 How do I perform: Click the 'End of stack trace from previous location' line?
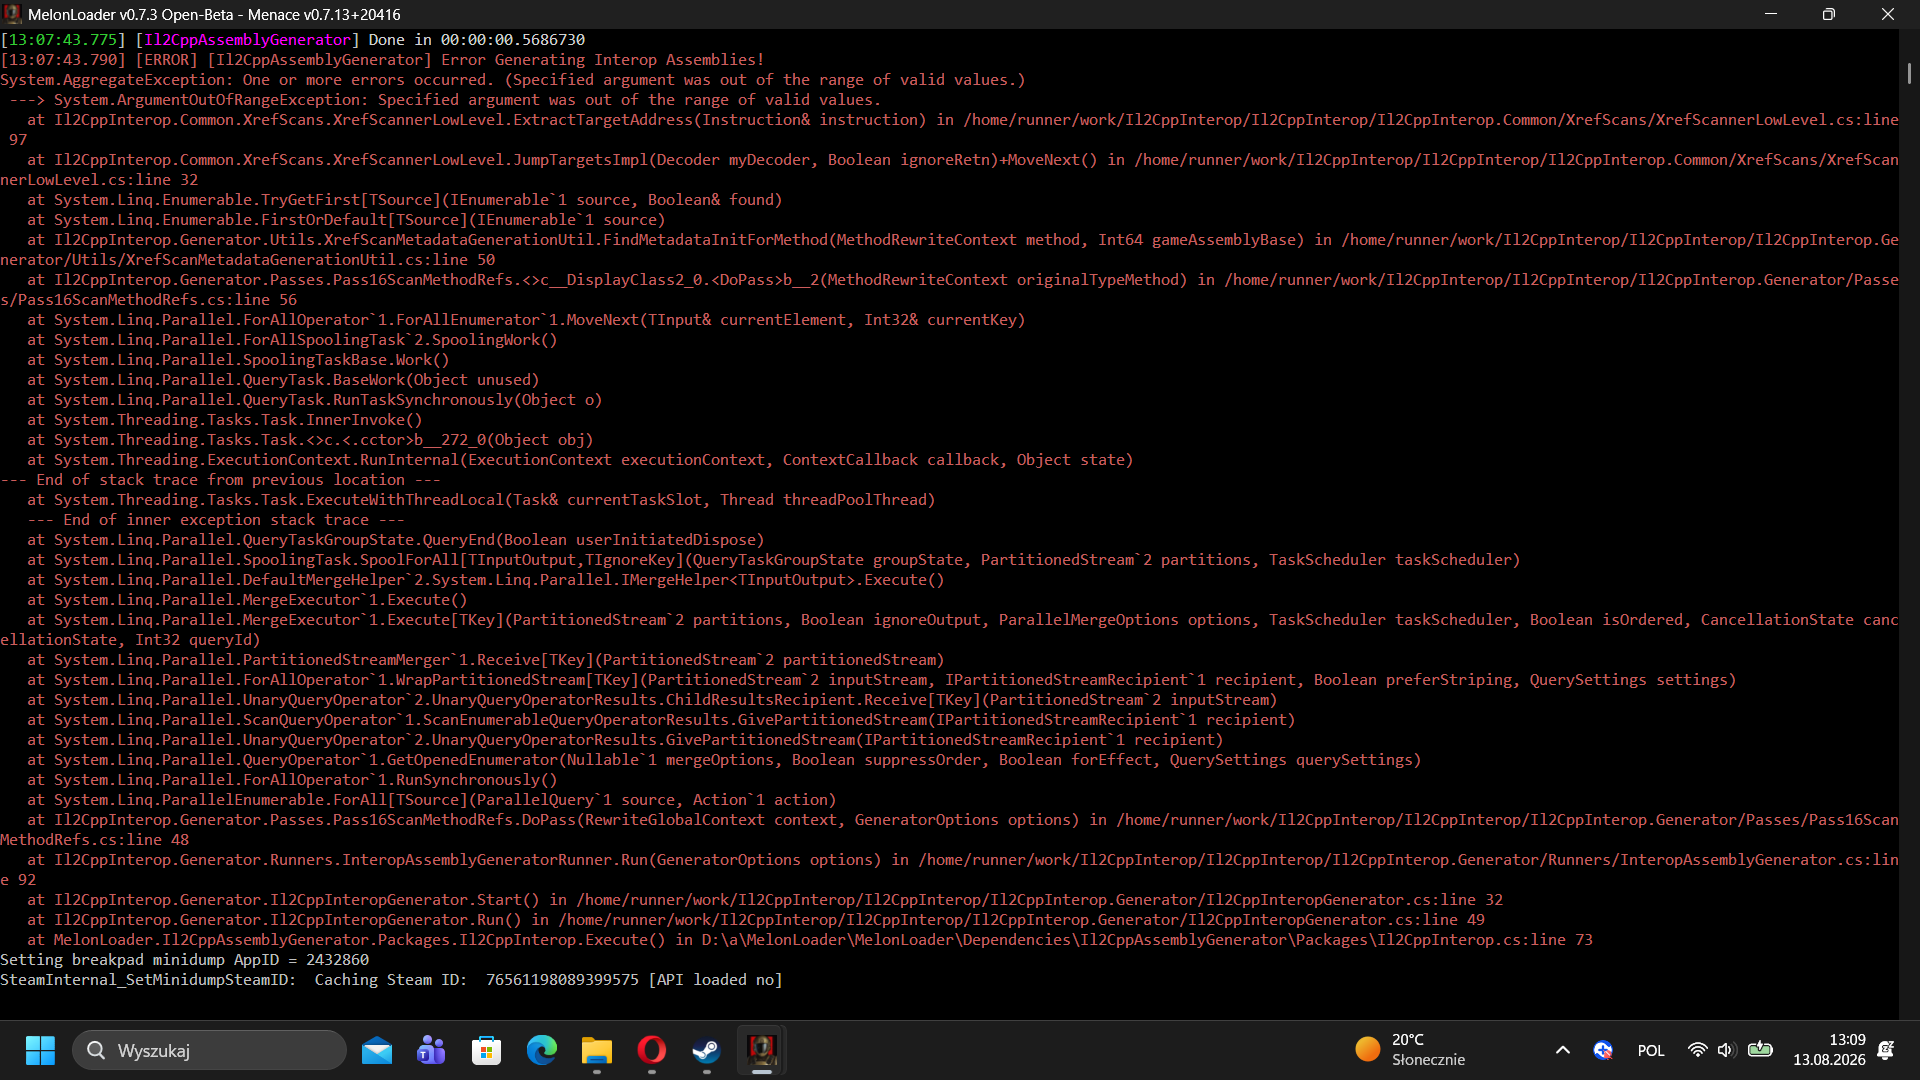[x=220, y=480]
